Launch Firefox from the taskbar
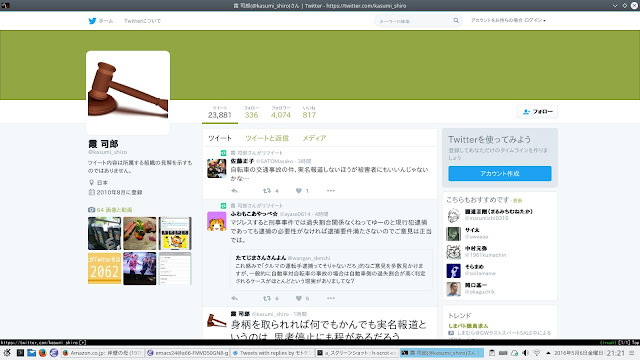Image resolution: width=640 pixels, height=360 pixels. 42,353
